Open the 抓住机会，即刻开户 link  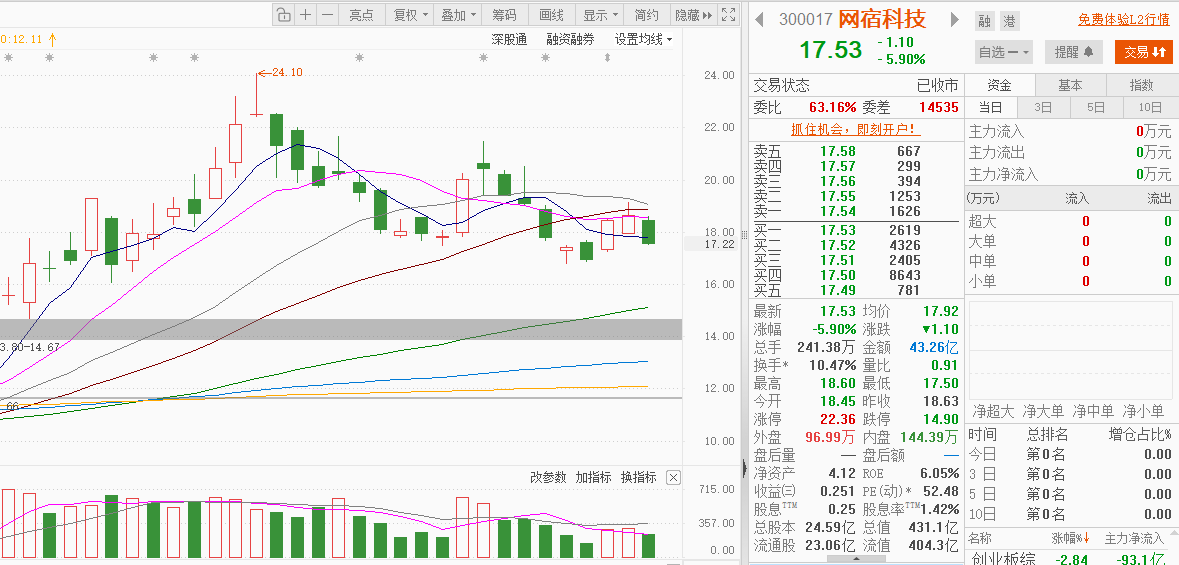856,129
